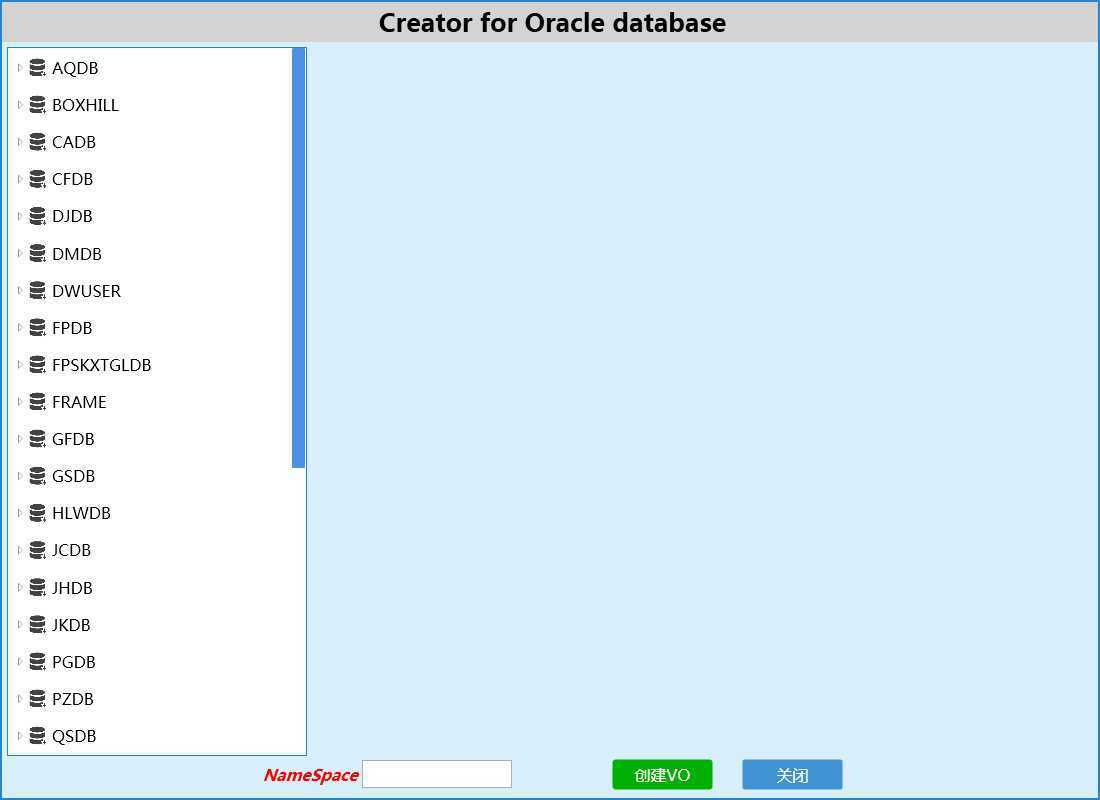Expand the BOXHILL tree node
1100x800 pixels.
pyautogui.click(x=20, y=105)
